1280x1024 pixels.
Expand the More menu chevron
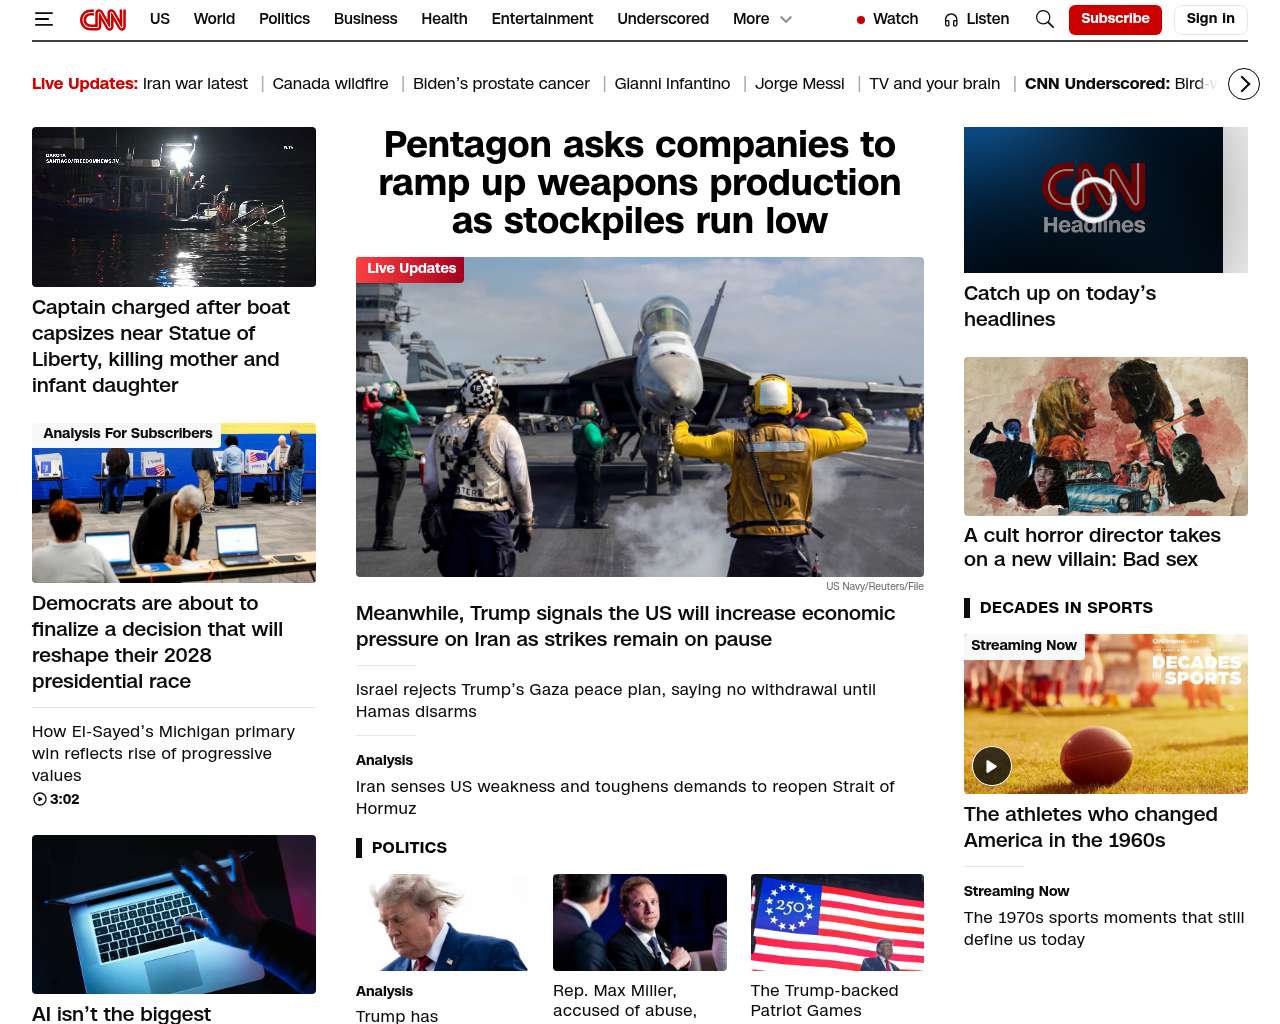click(x=786, y=19)
